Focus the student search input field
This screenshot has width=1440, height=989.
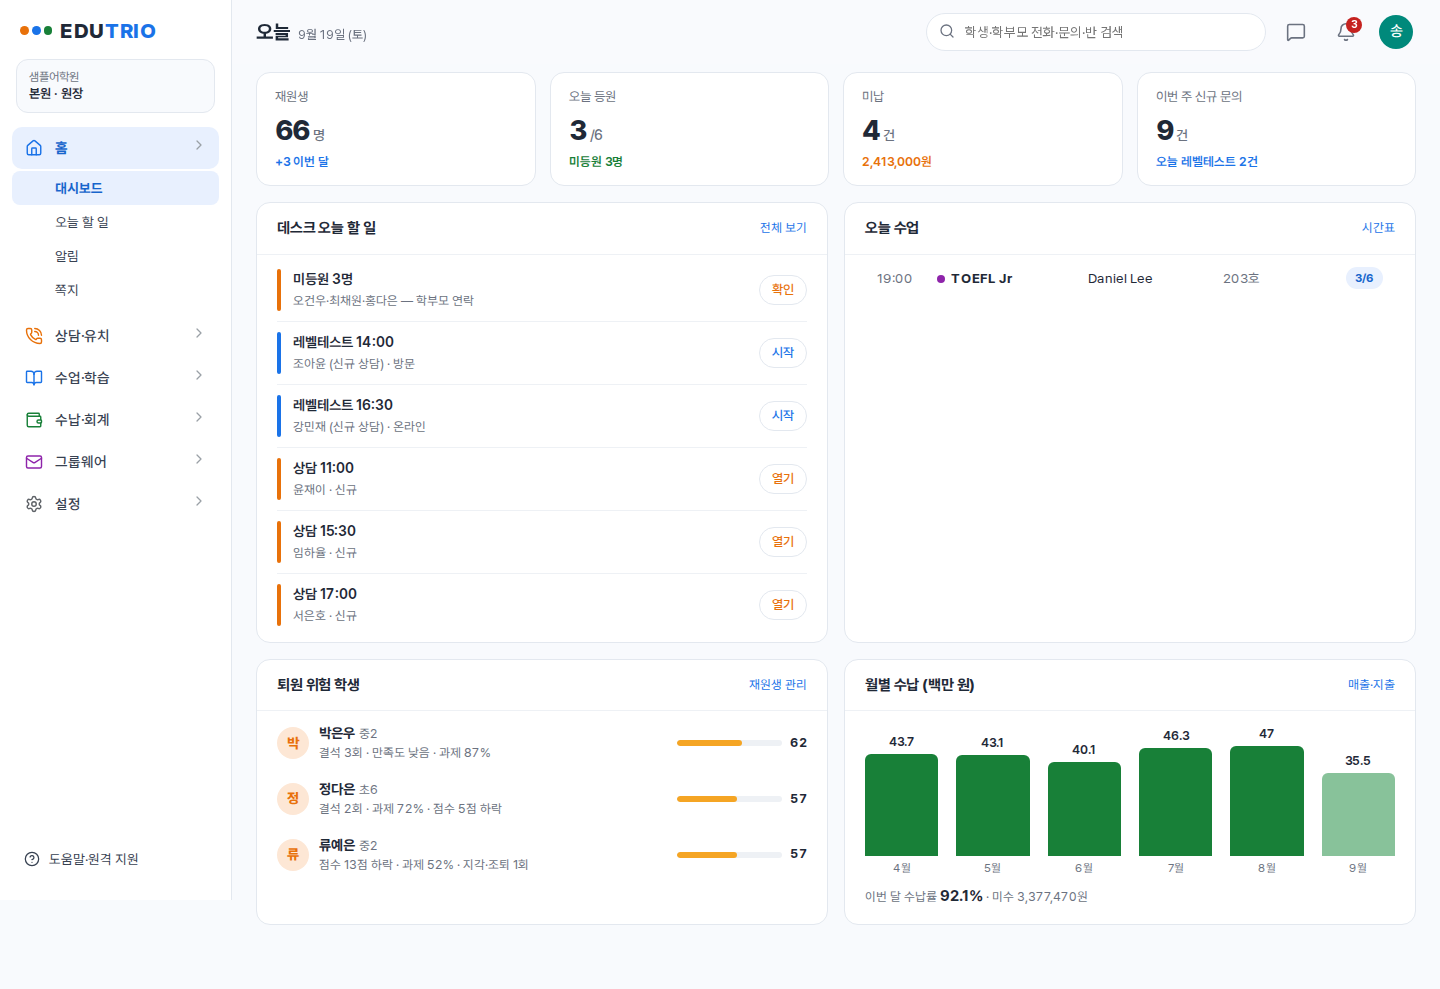tap(1096, 32)
